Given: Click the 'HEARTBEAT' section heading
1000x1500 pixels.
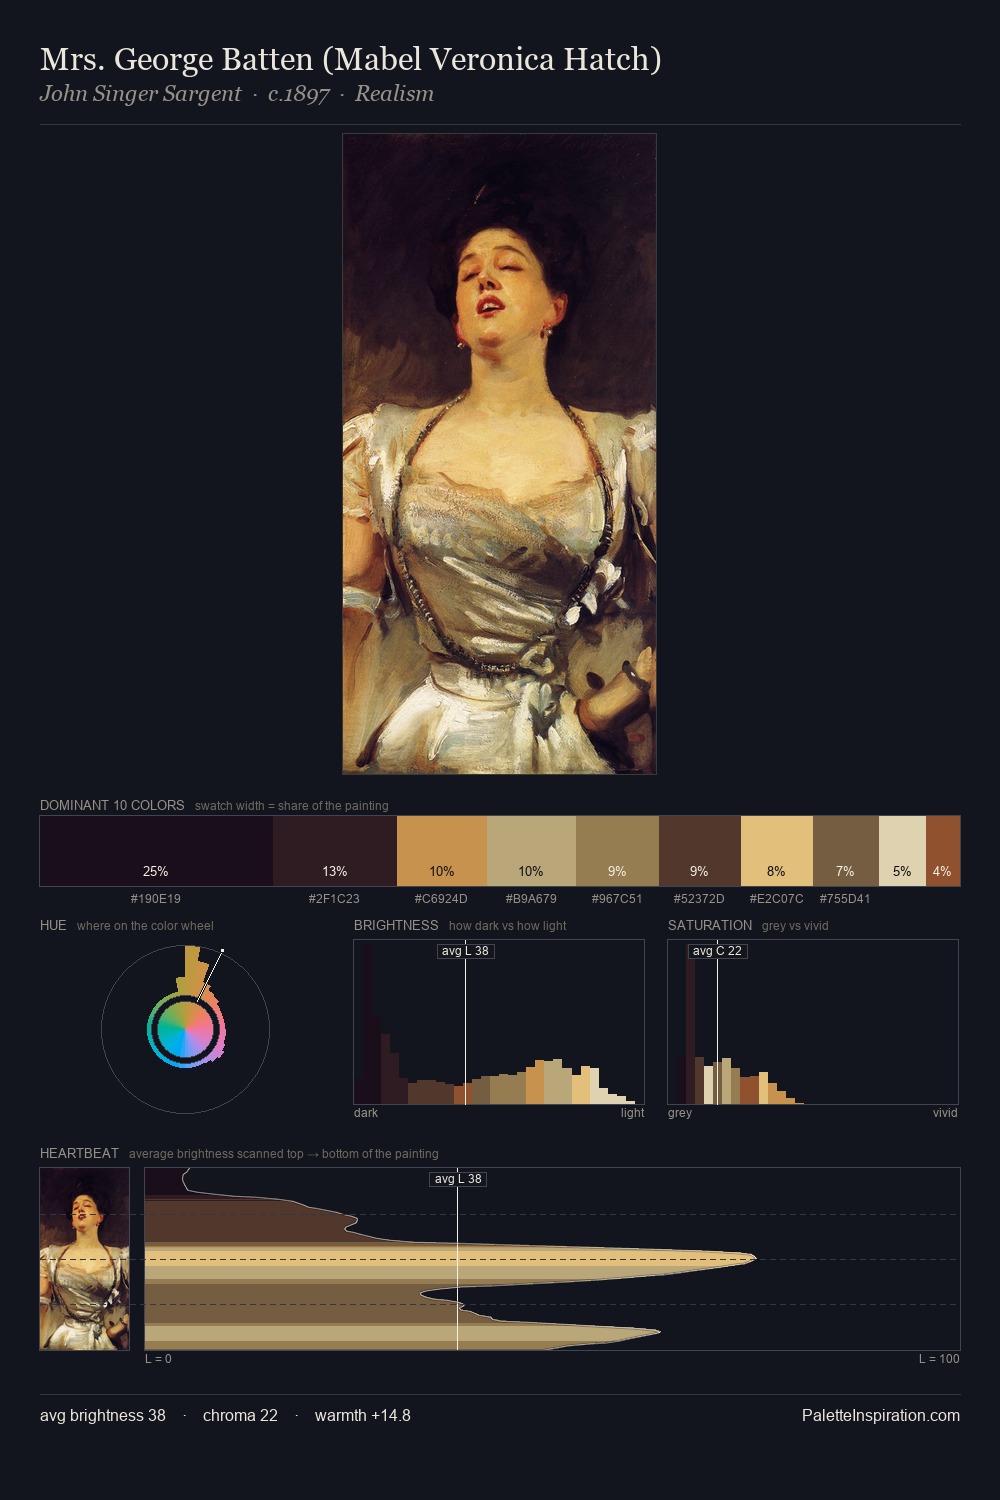Looking at the screenshot, I should (x=79, y=1153).
